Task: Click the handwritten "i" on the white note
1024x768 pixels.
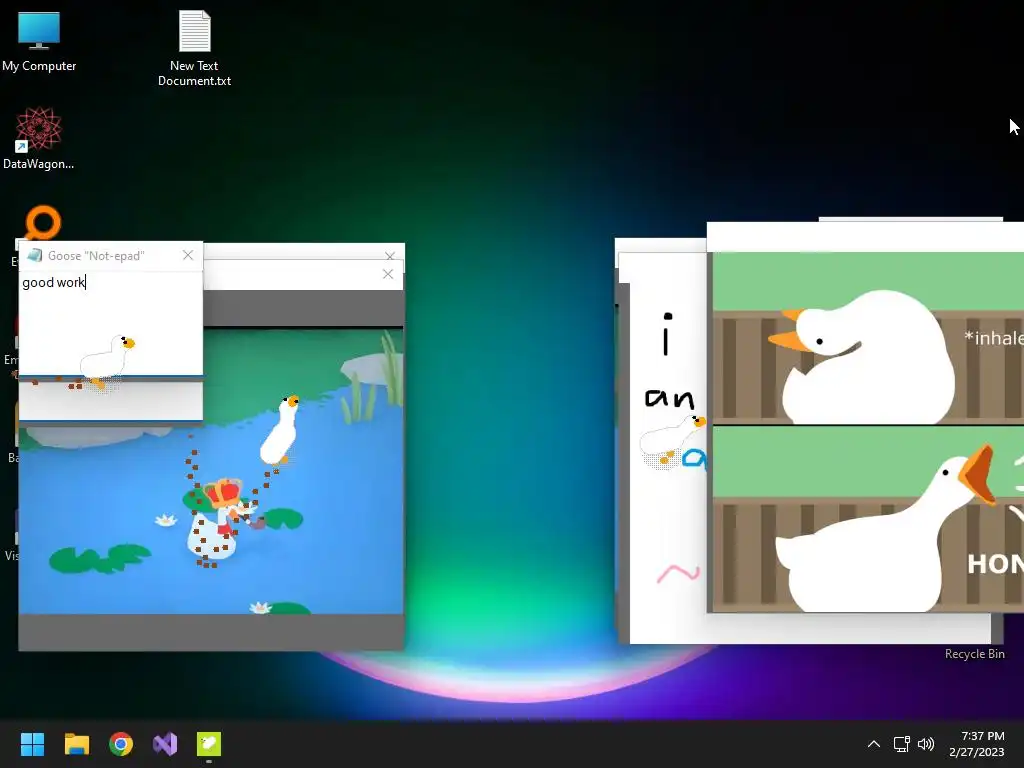Action: tap(666, 334)
